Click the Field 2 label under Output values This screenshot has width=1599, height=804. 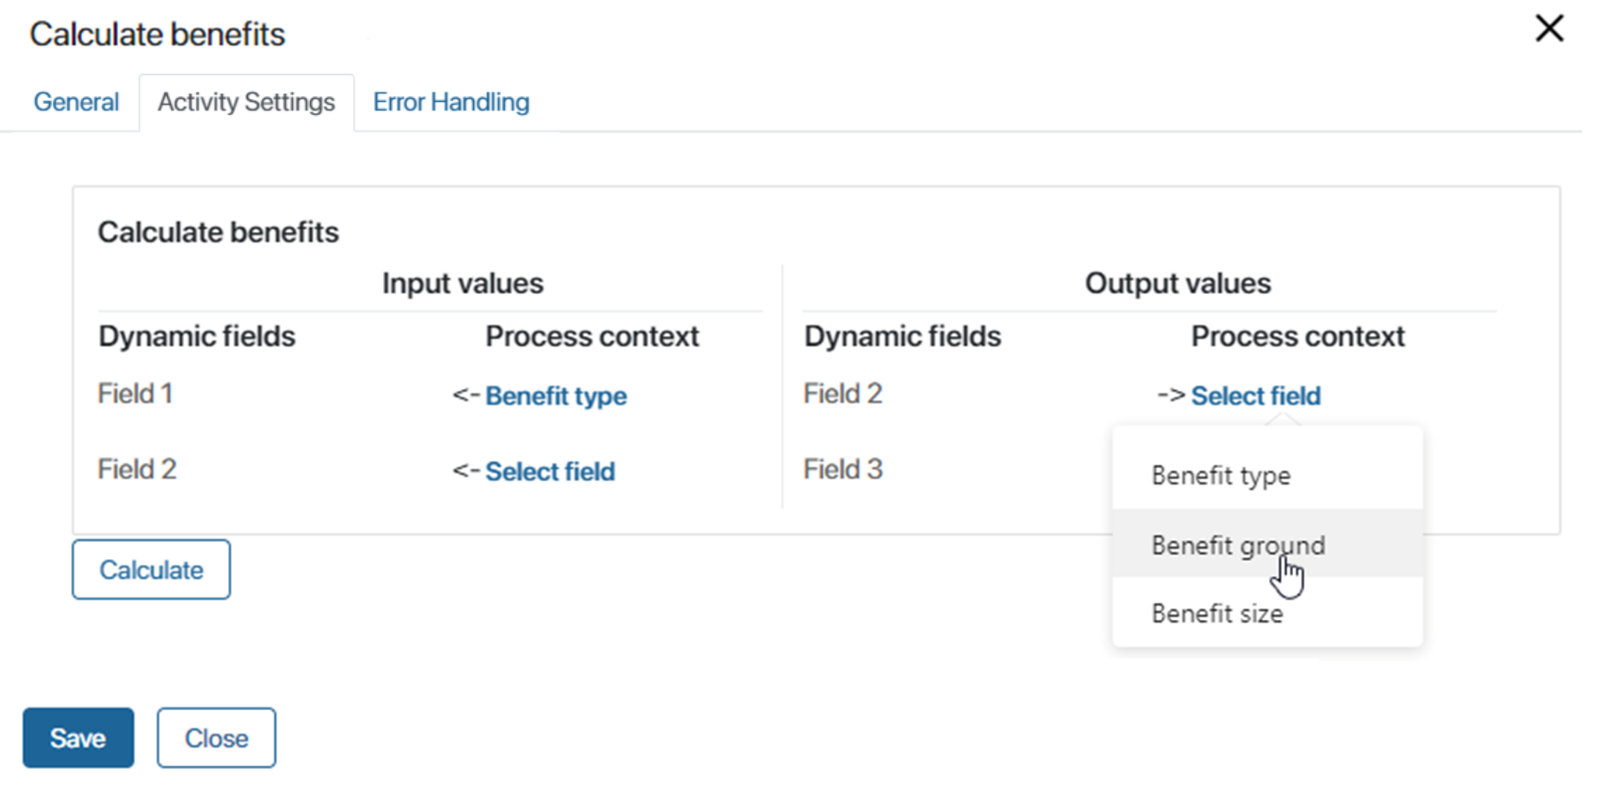pos(843,394)
